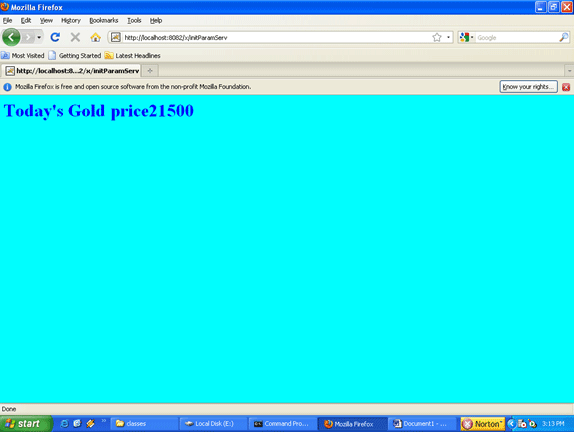Click the third quick launch icon
Viewport: 577px width, 433px height.
[91, 423]
